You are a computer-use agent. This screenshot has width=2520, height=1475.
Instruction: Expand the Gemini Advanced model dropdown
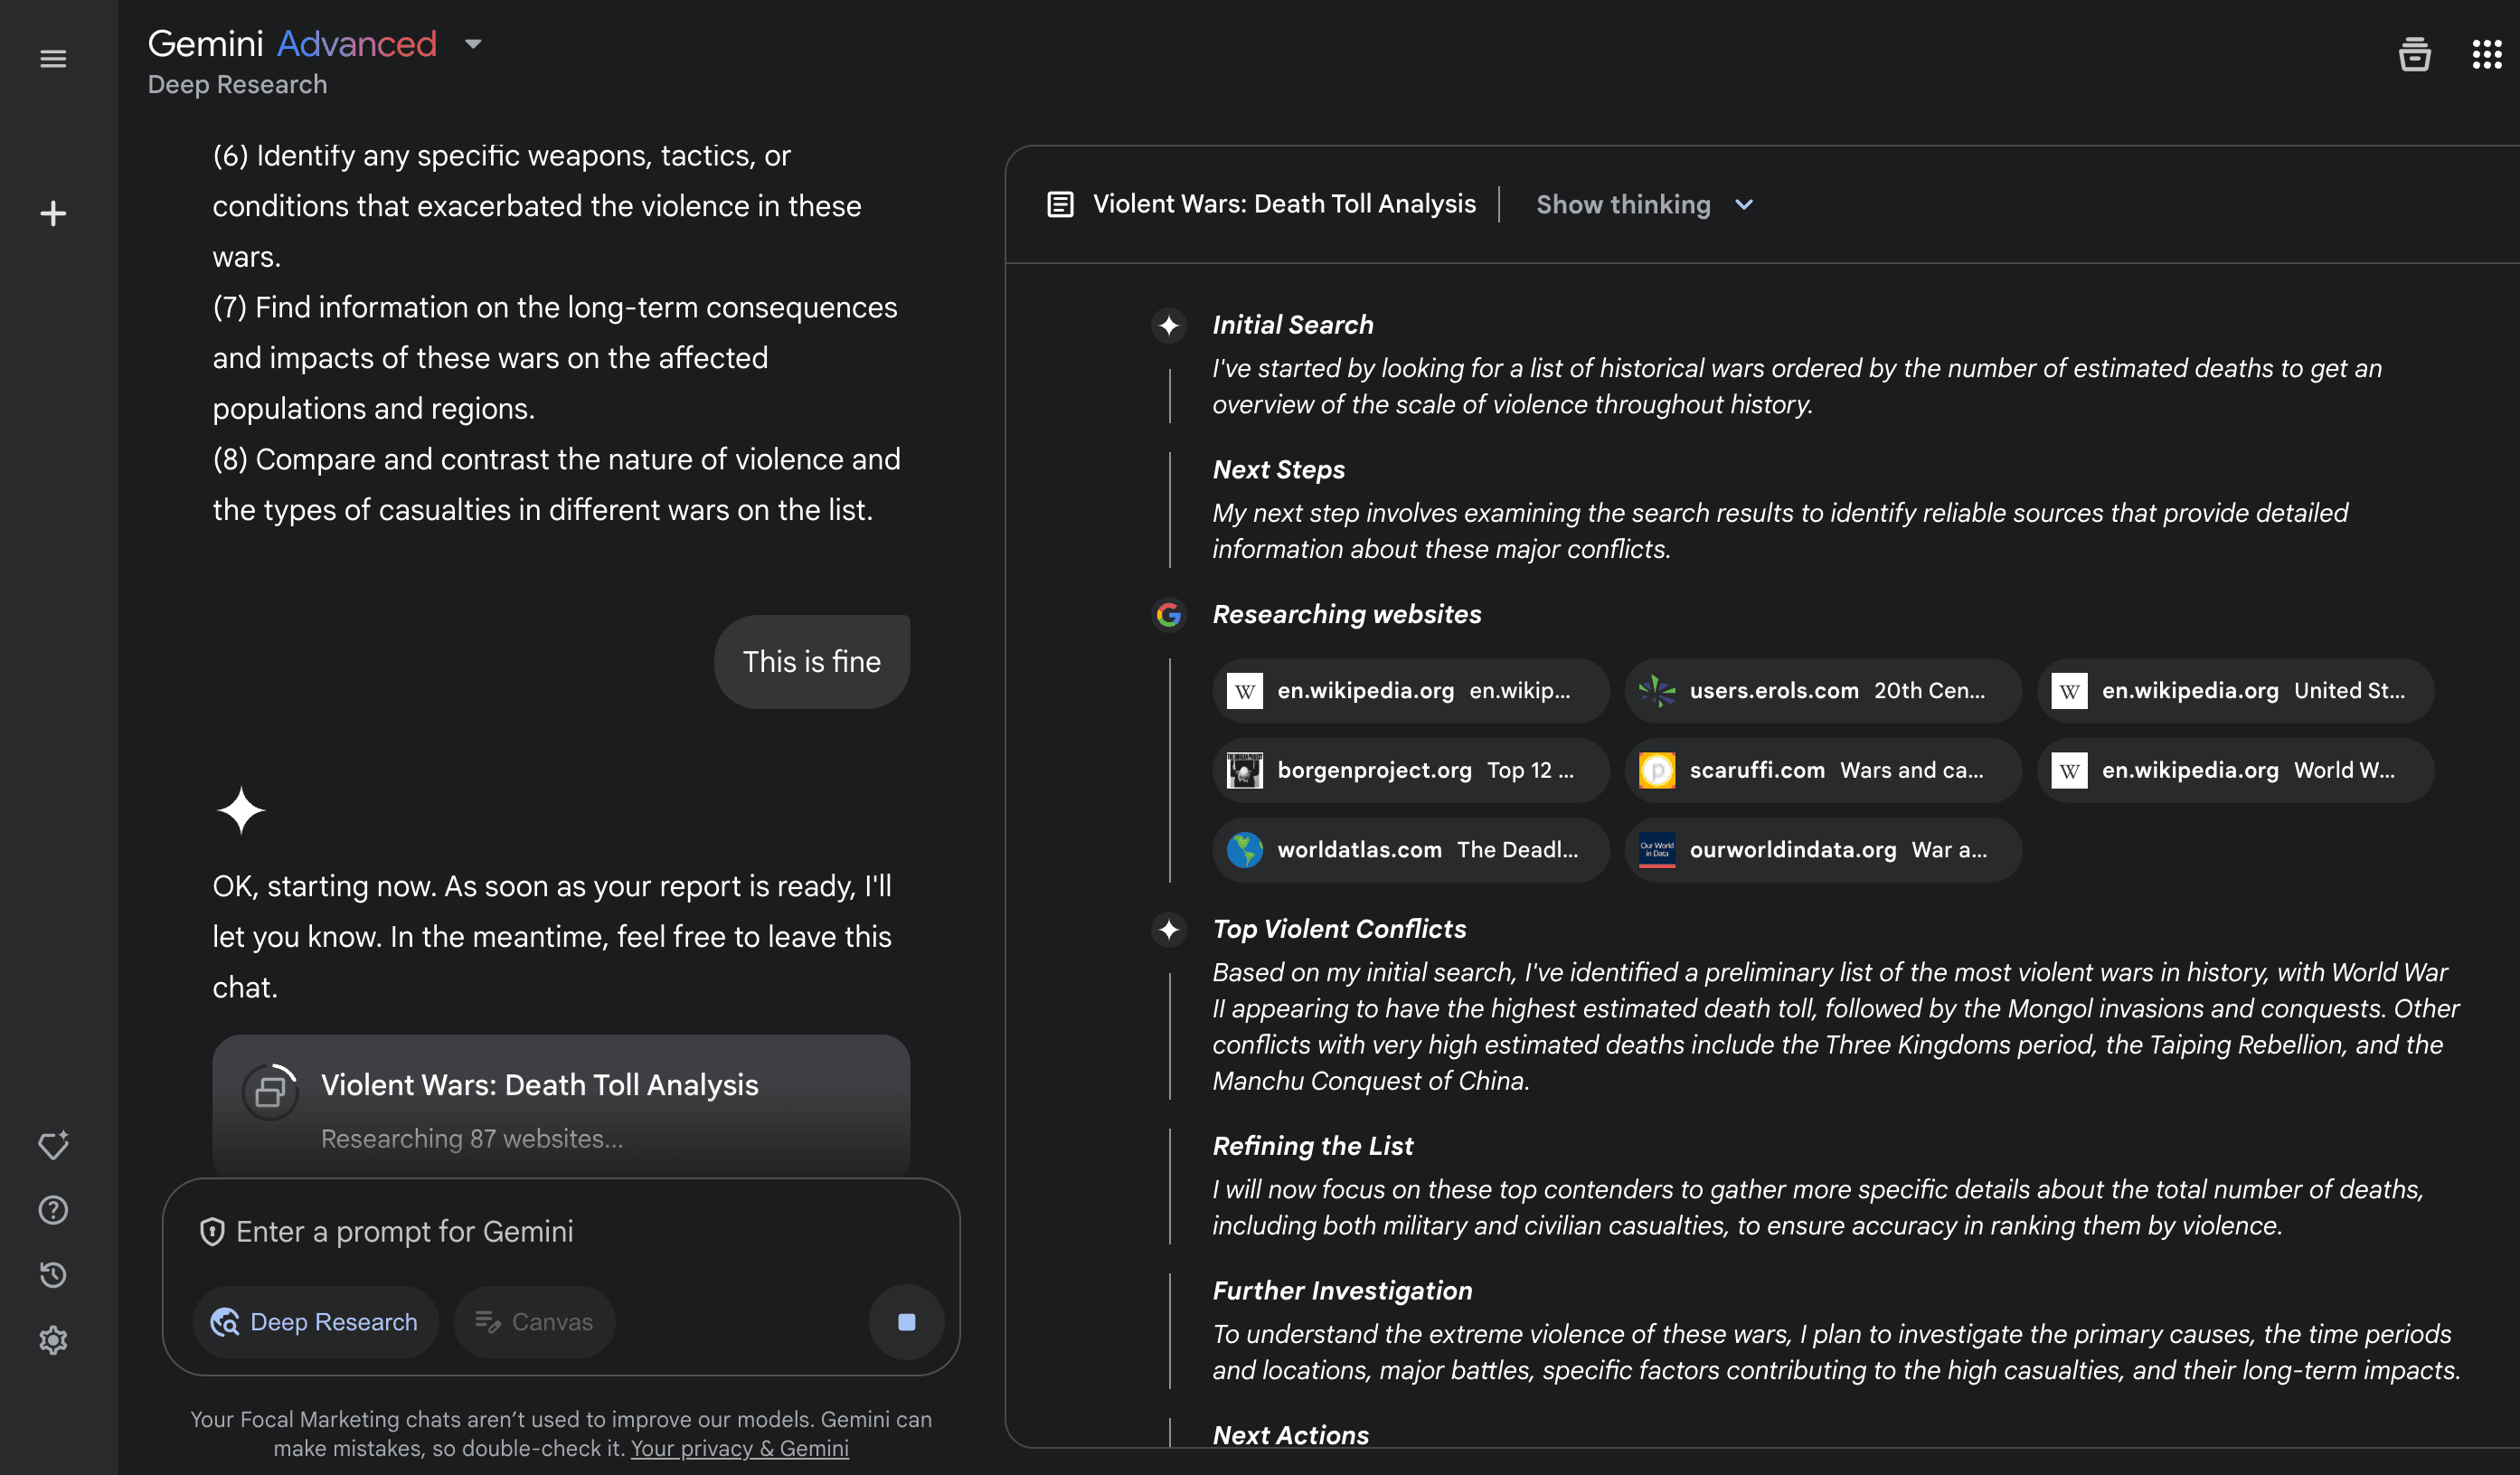[473, 44]
